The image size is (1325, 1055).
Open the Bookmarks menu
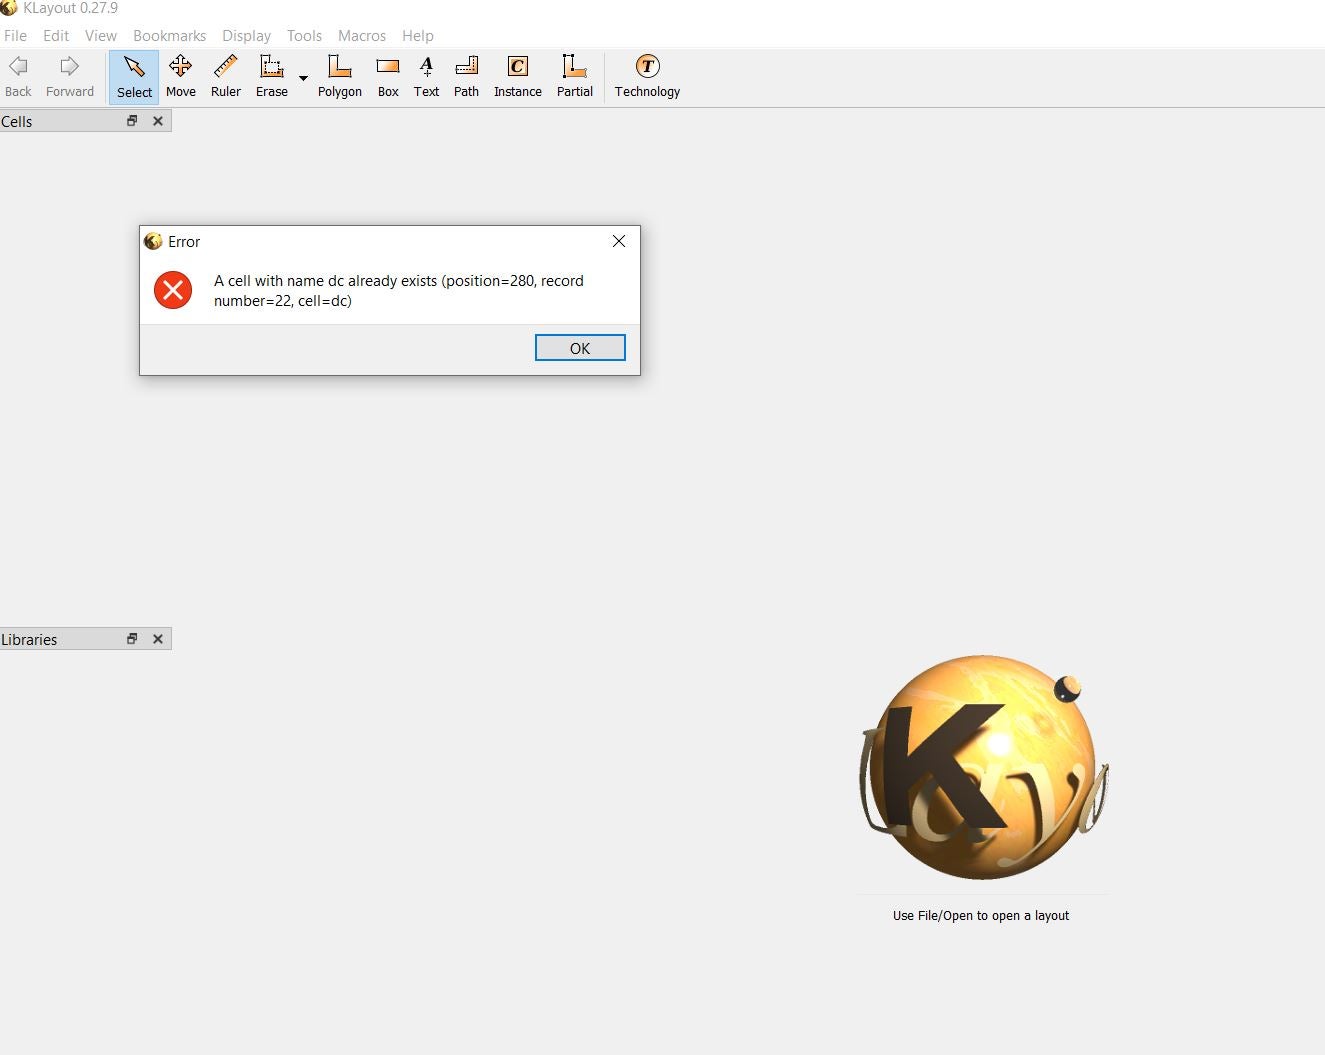coord(170,35)
